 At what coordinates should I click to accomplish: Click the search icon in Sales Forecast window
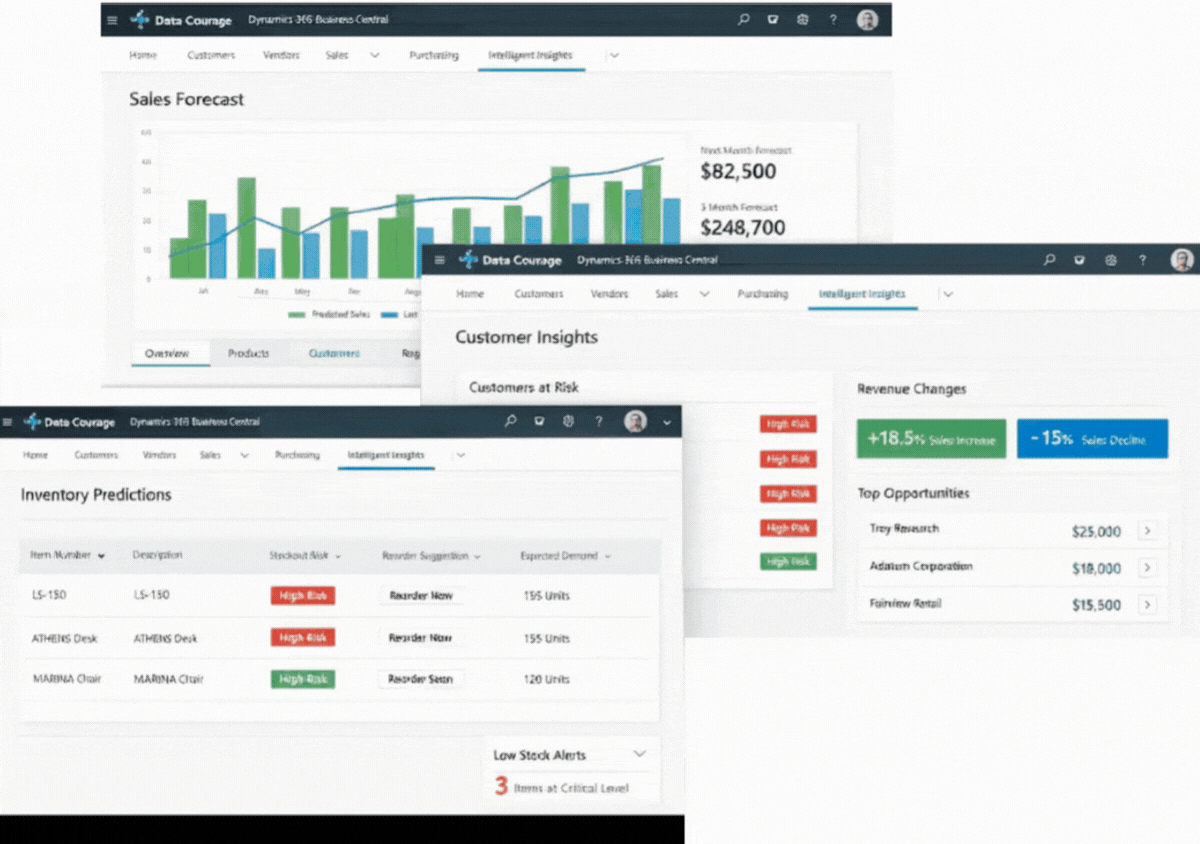click(x=743, y=20)
